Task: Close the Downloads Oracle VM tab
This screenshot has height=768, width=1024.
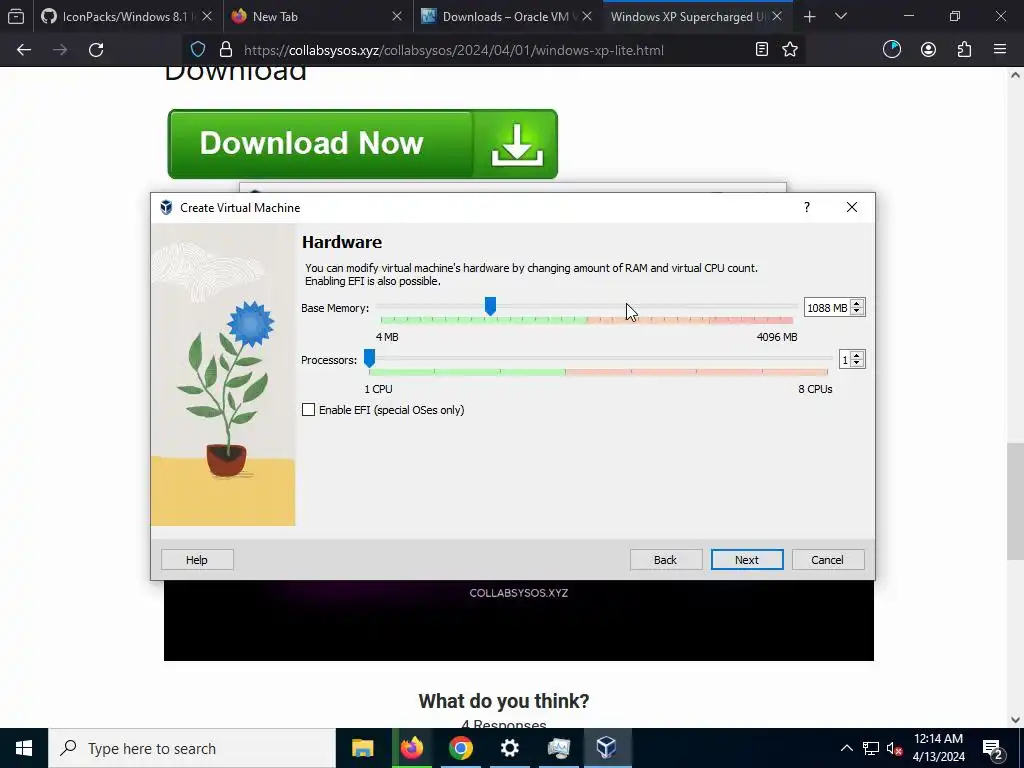Action: pos(587,16)
